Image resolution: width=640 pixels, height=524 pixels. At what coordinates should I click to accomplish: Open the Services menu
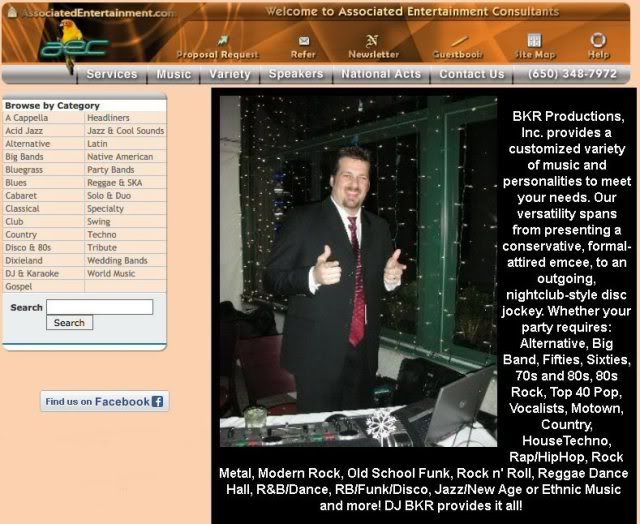pos(112,74)
